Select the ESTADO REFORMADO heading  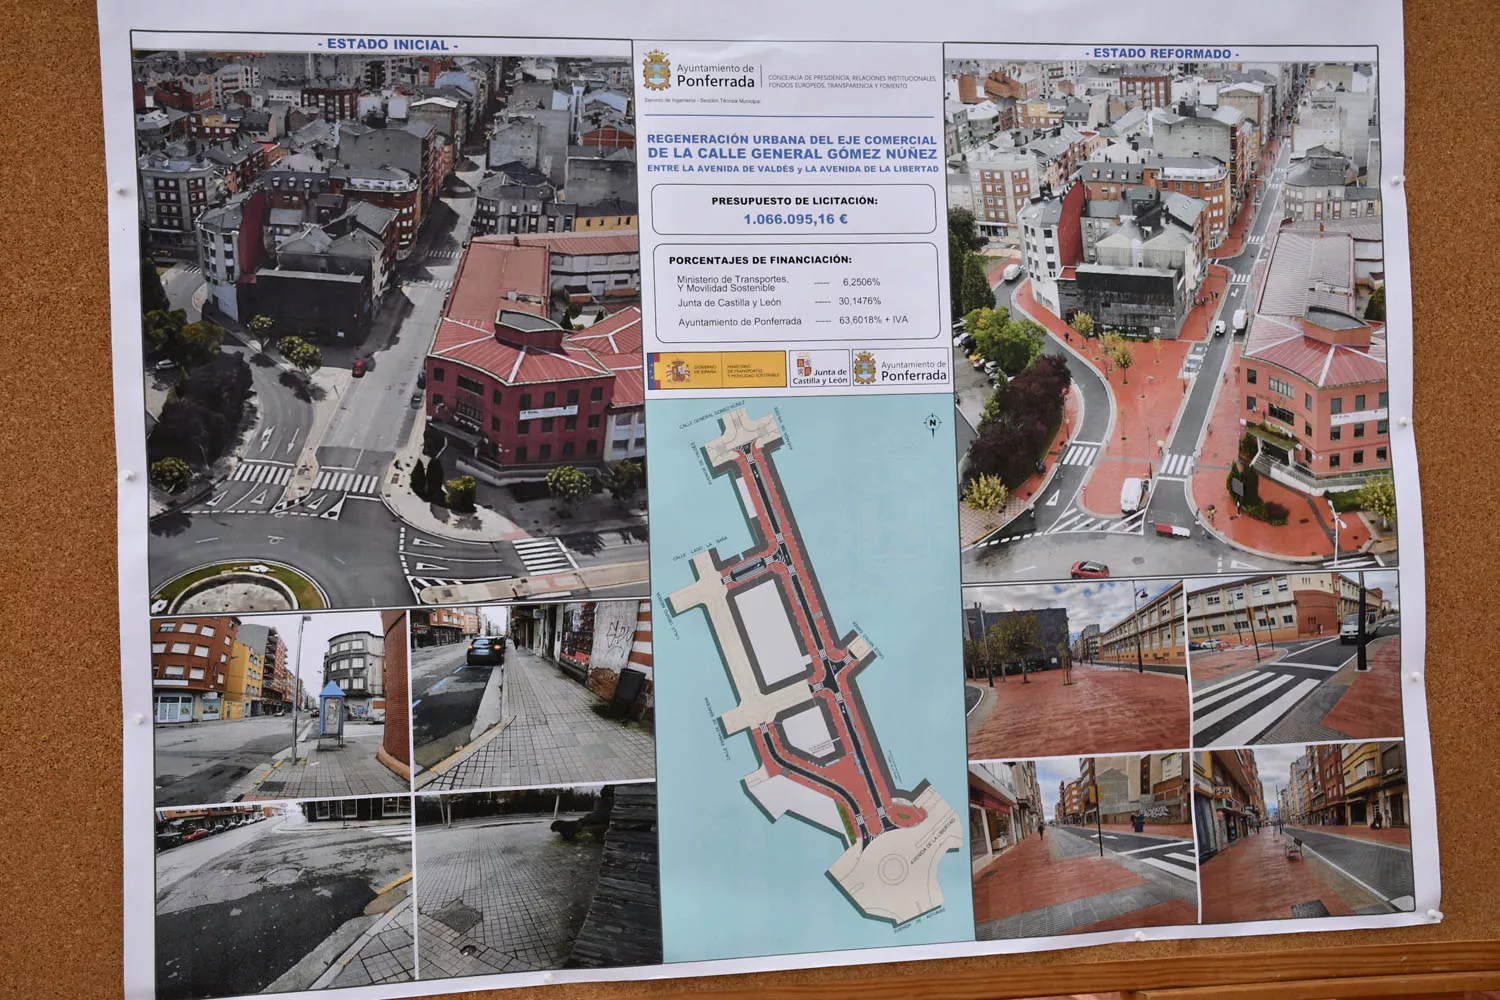[x=1162, y=53]
